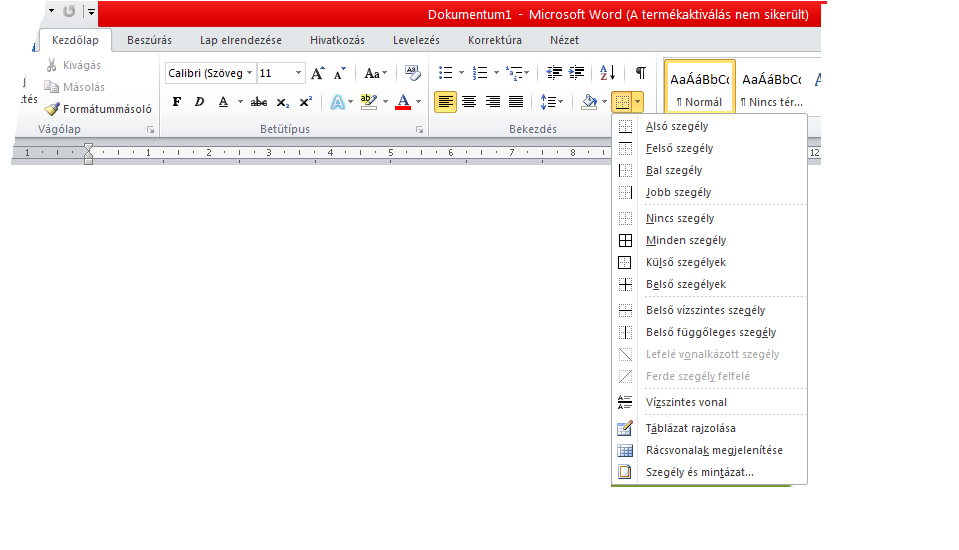Image resolution: width=959 pixels, height=550 pixels.
Task: Select Nincs szegély menu item
Action: point(709,218)
